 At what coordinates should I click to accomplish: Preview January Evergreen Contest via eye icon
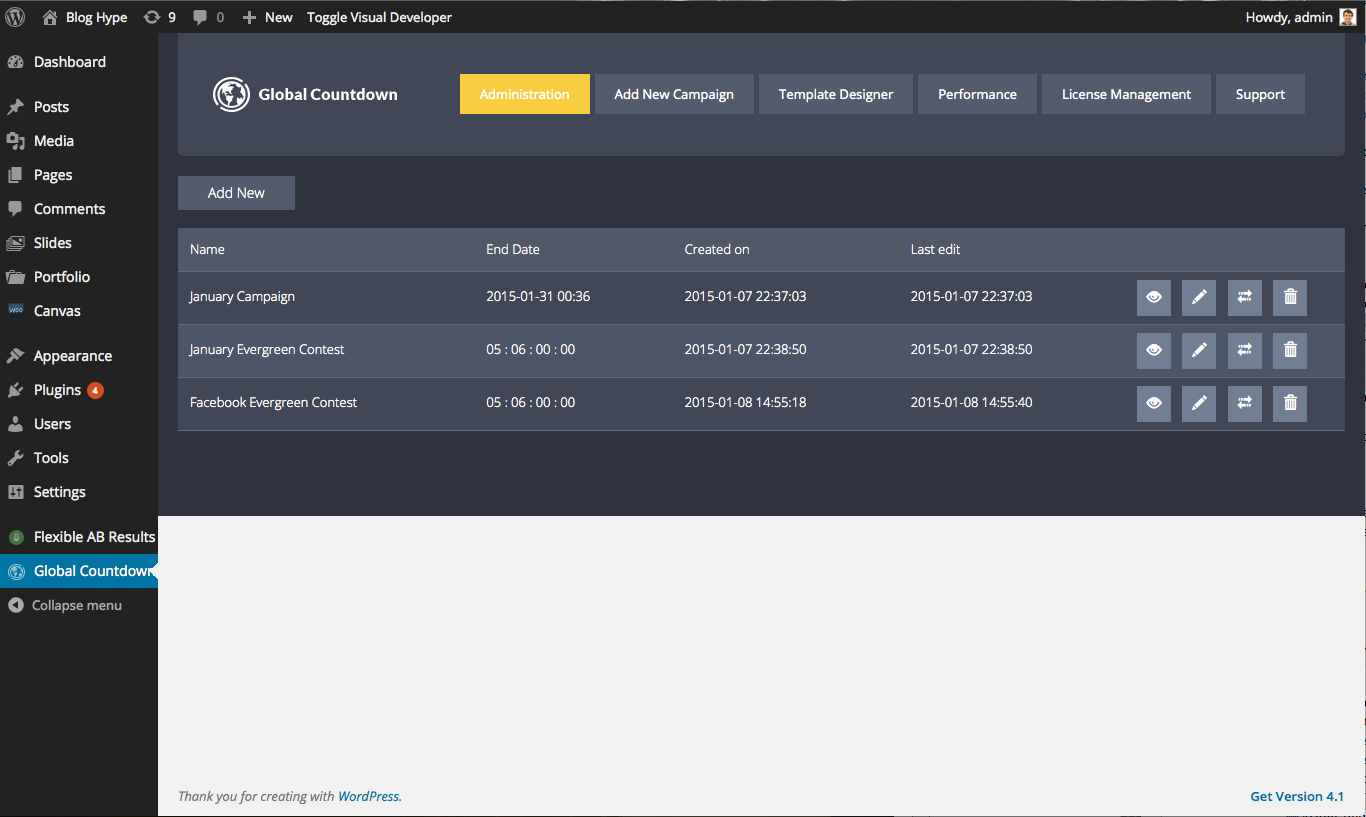click(1154, 350)
